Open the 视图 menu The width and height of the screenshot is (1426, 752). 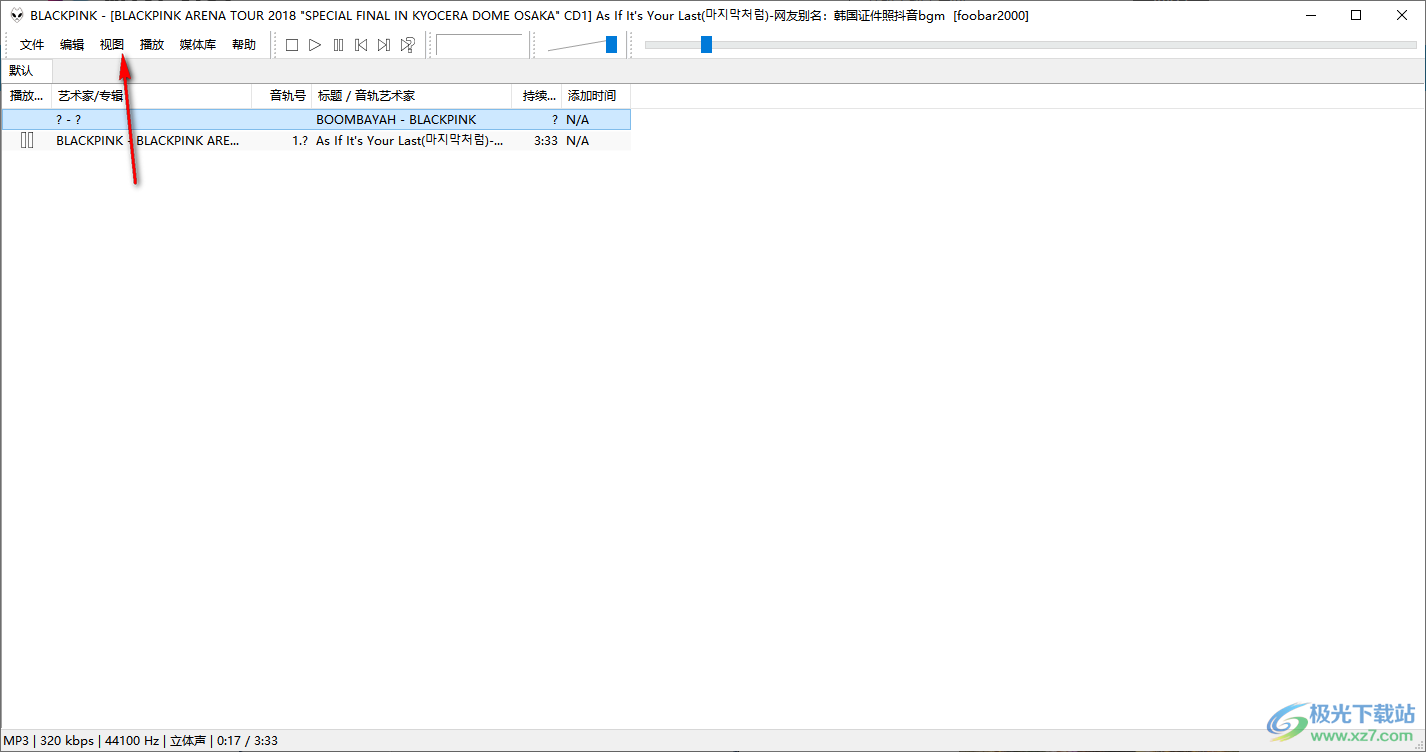112,45
